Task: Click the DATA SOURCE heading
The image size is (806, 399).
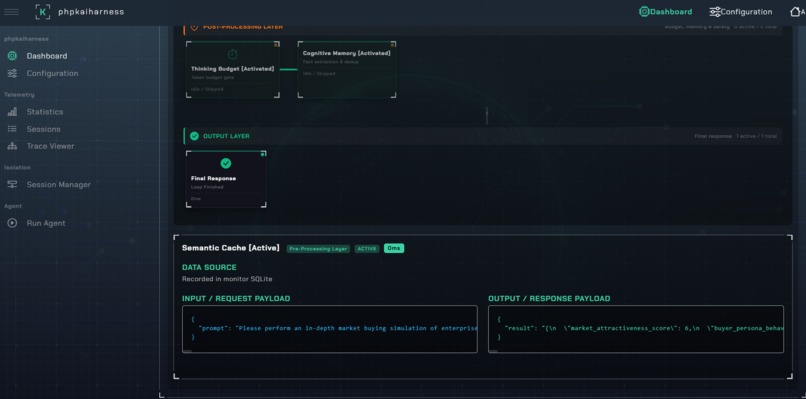Action: pyautogui.click(x=209, y=267)
